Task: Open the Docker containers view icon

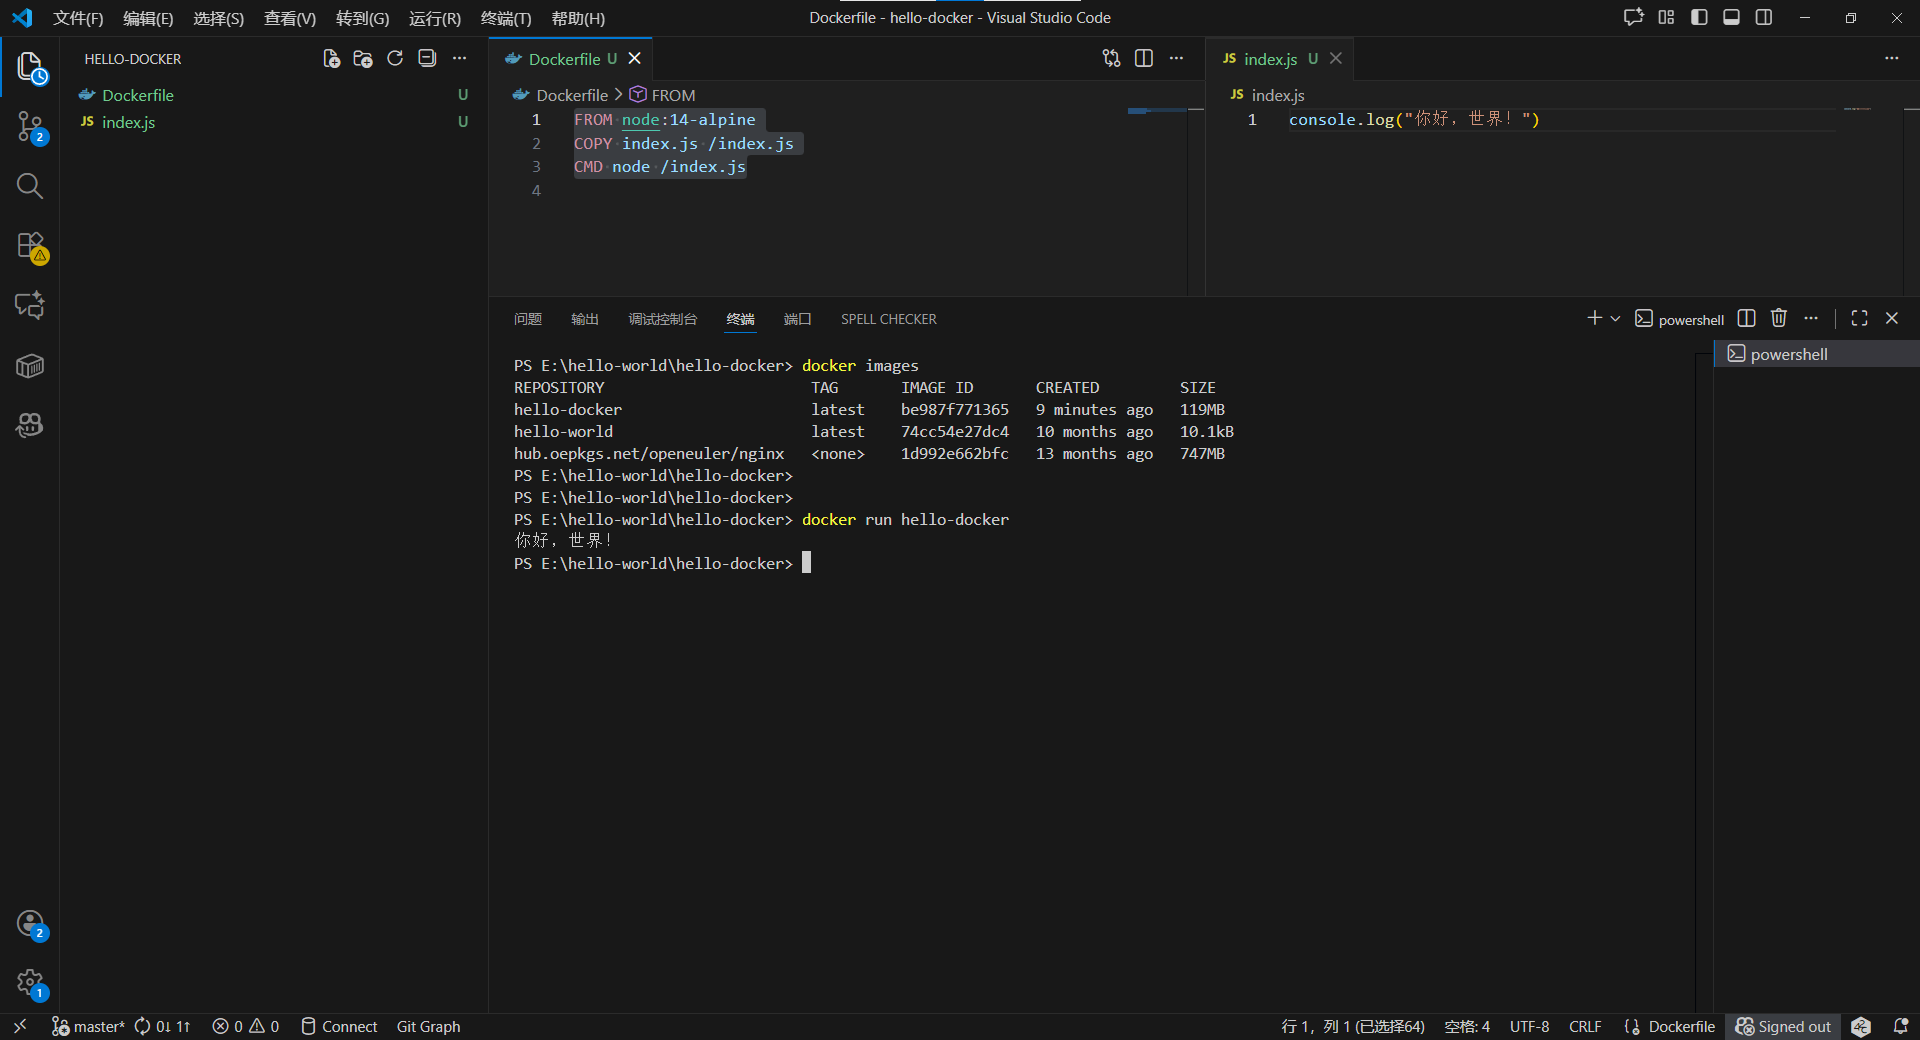Action: tap(30, 366)
